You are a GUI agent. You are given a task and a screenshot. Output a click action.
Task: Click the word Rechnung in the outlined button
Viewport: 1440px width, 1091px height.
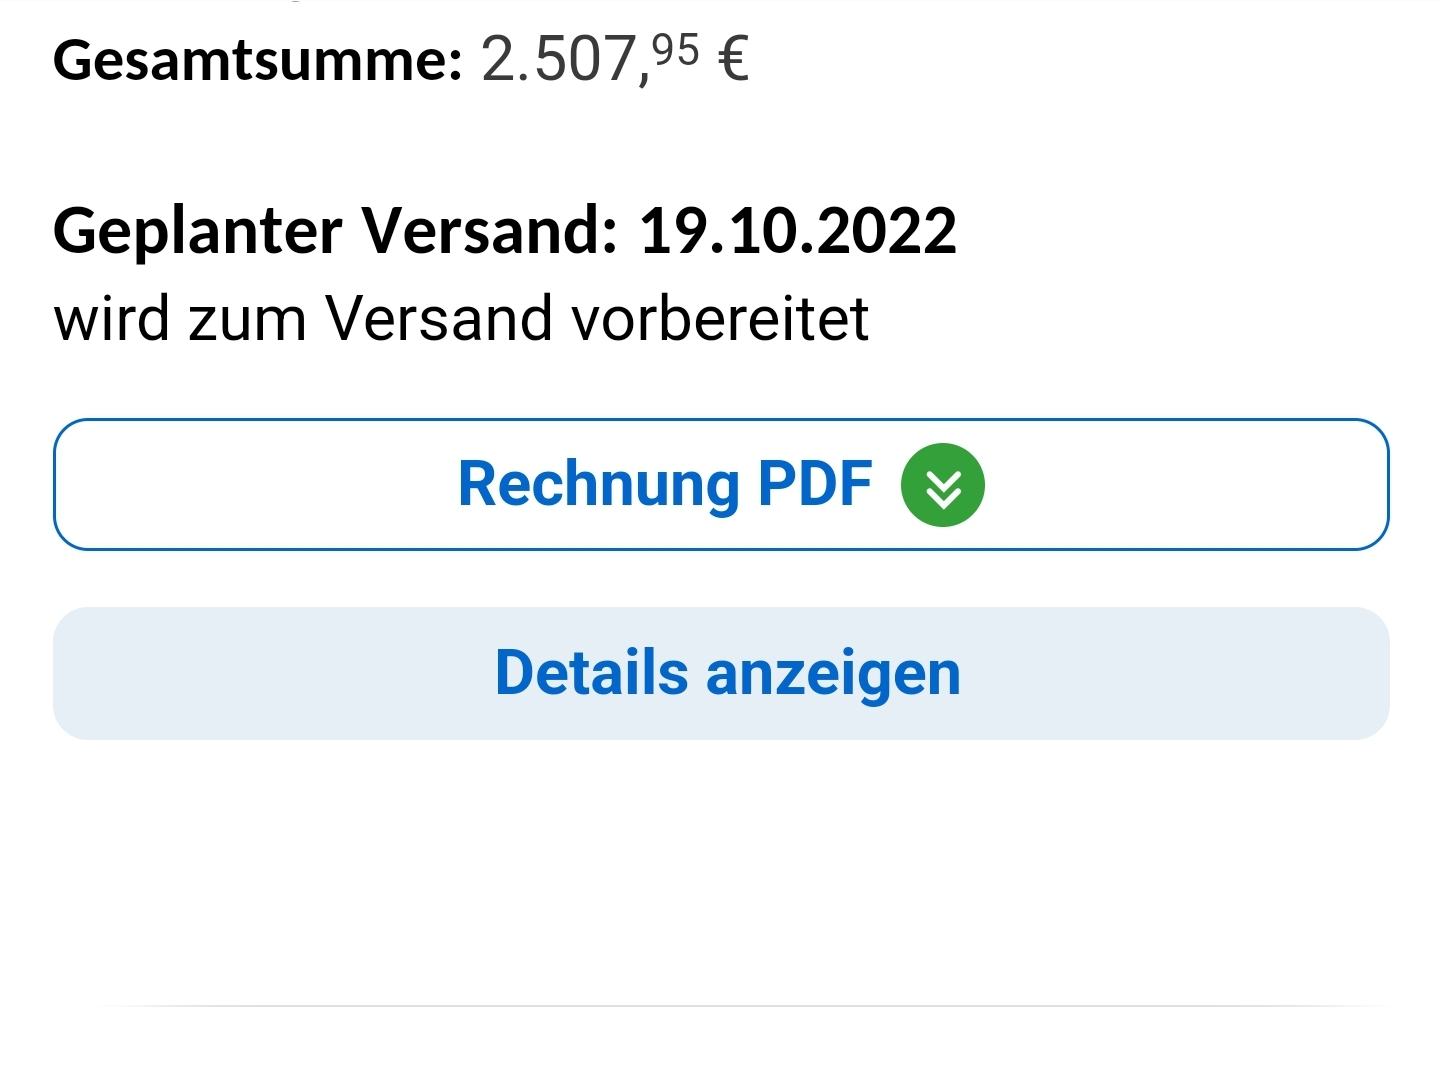598,485
